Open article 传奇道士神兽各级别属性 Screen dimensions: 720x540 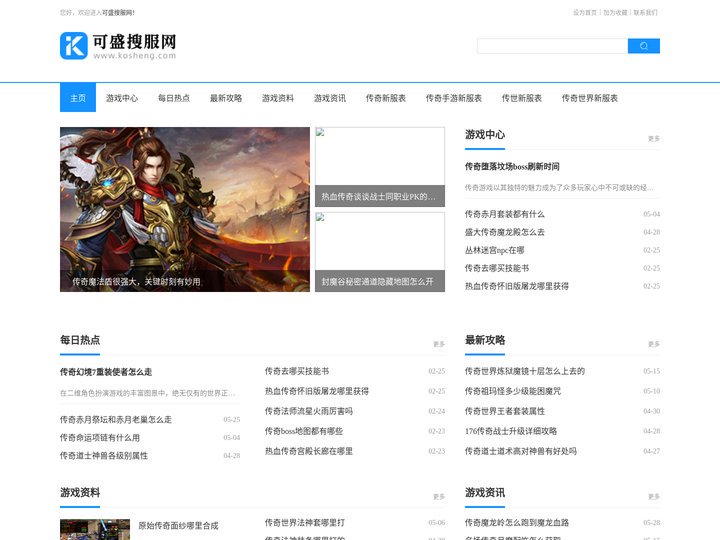(x=104, y=456)
